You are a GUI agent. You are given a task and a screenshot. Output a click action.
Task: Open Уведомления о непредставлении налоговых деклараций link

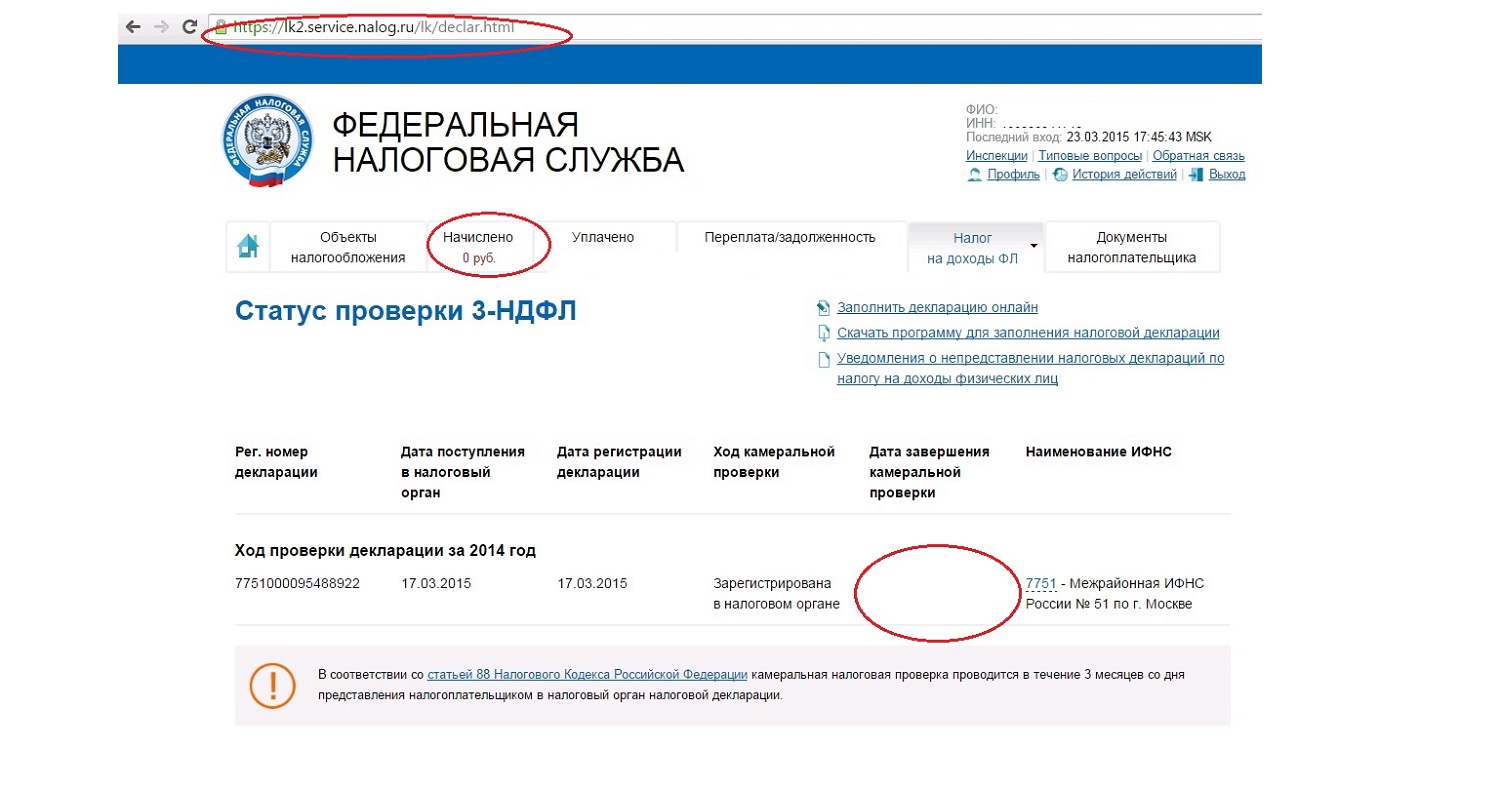(x=1030, y=368)
